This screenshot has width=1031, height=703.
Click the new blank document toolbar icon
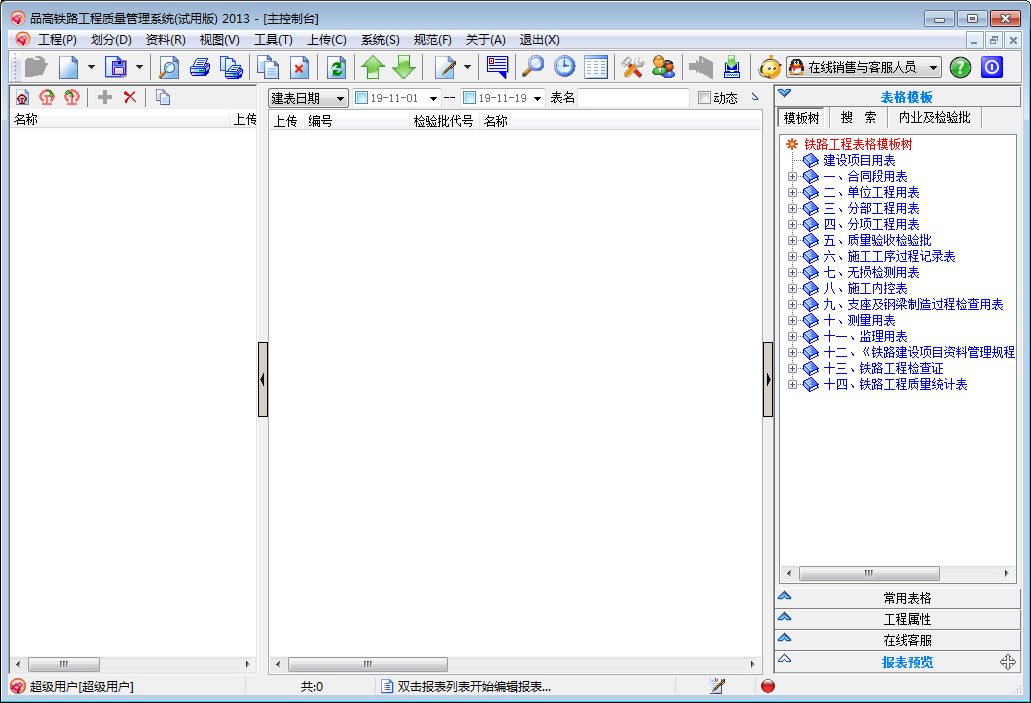[68, 67]
